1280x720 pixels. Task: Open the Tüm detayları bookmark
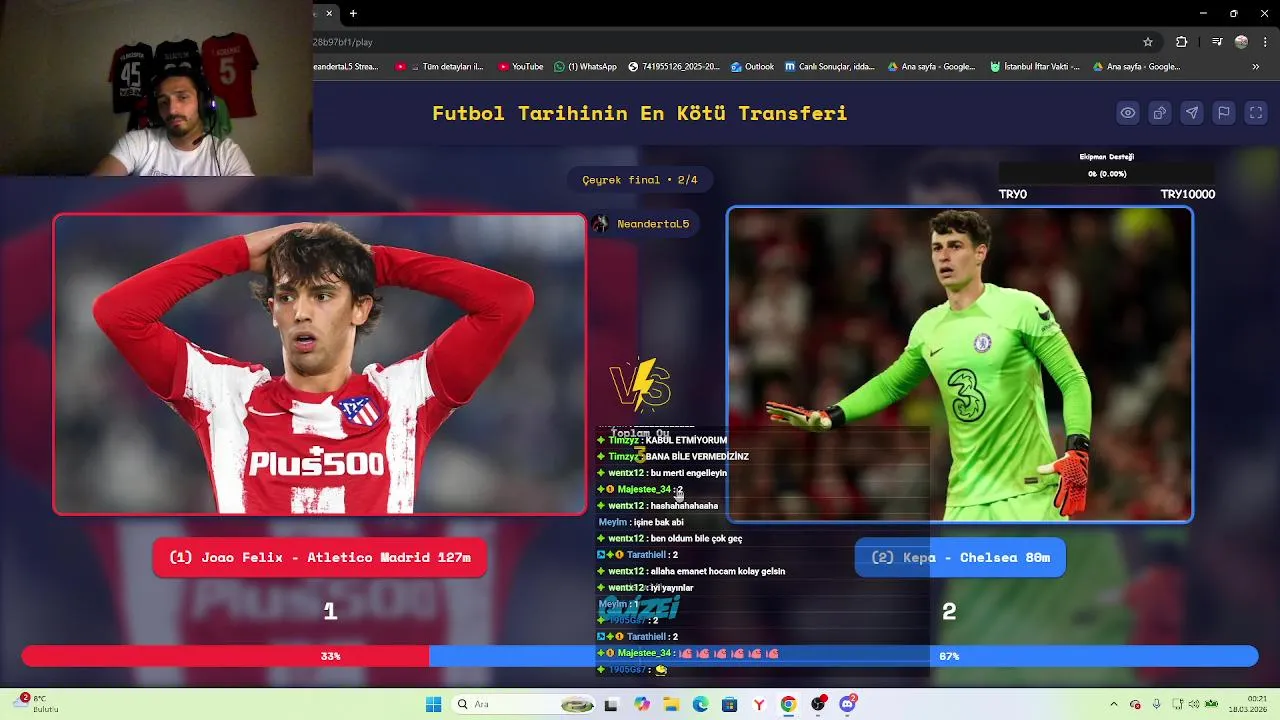(x=439, y=67)
